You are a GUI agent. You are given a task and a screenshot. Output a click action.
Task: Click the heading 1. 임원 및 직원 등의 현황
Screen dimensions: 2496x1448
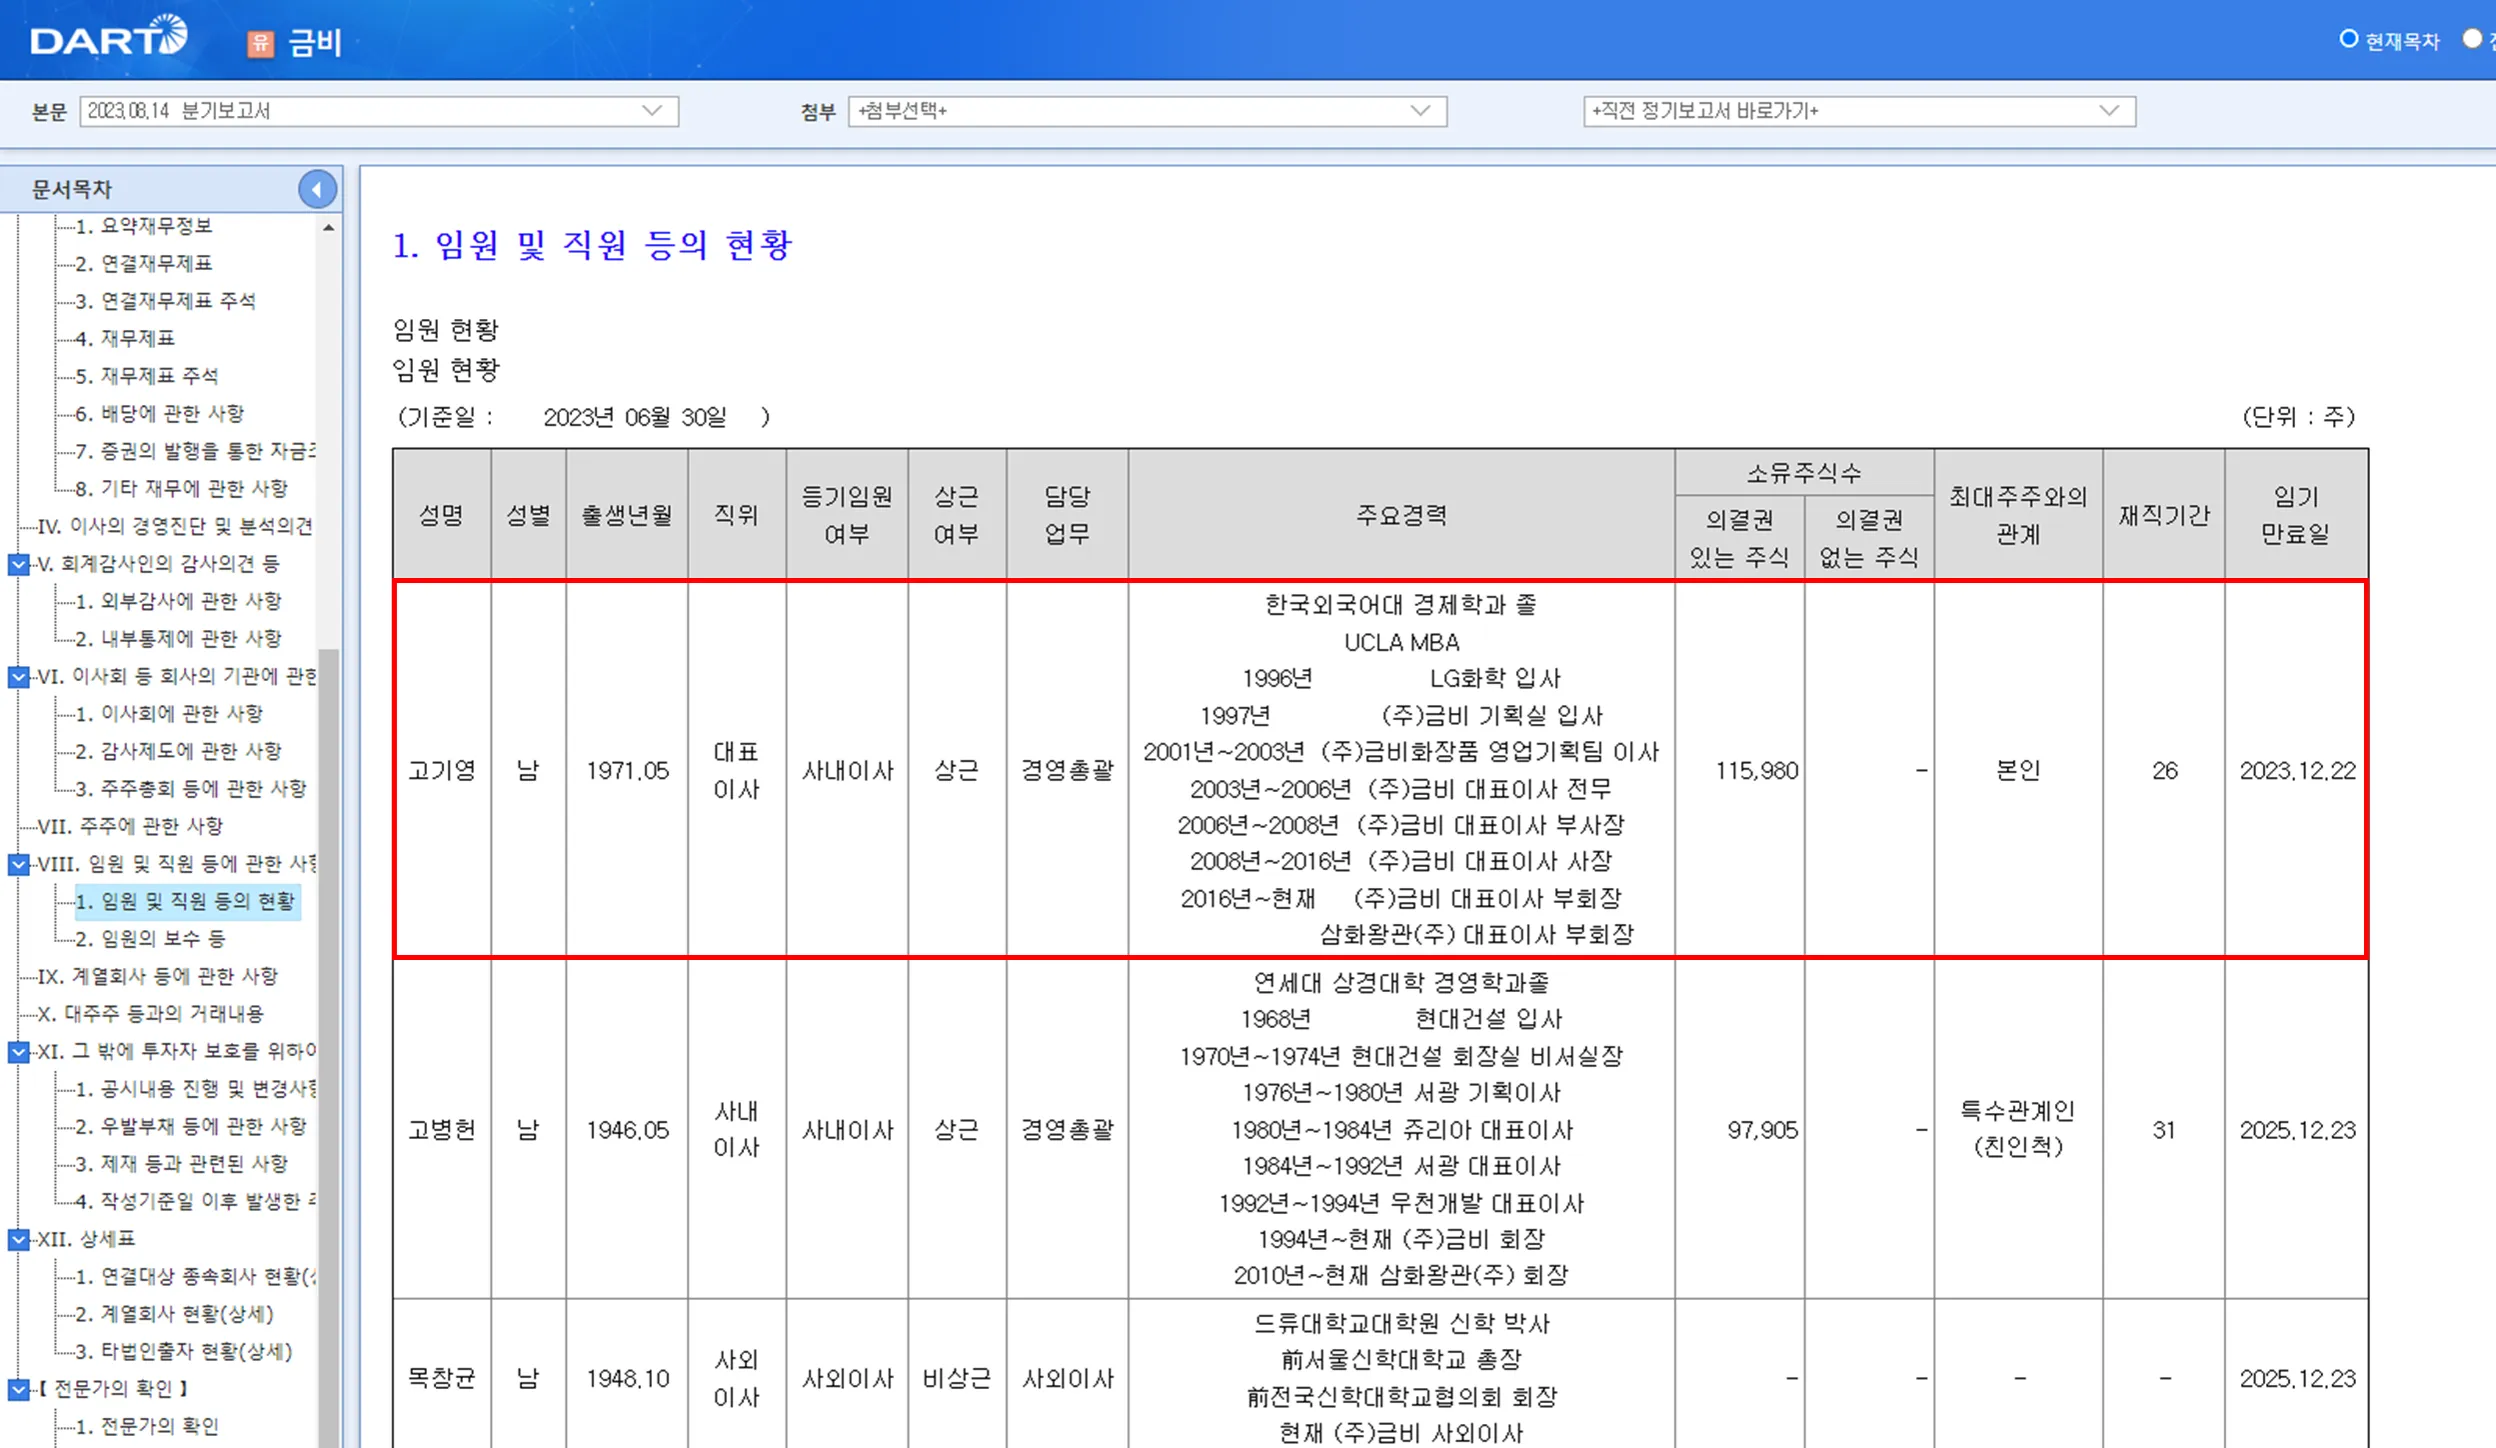tap(593, 245)
